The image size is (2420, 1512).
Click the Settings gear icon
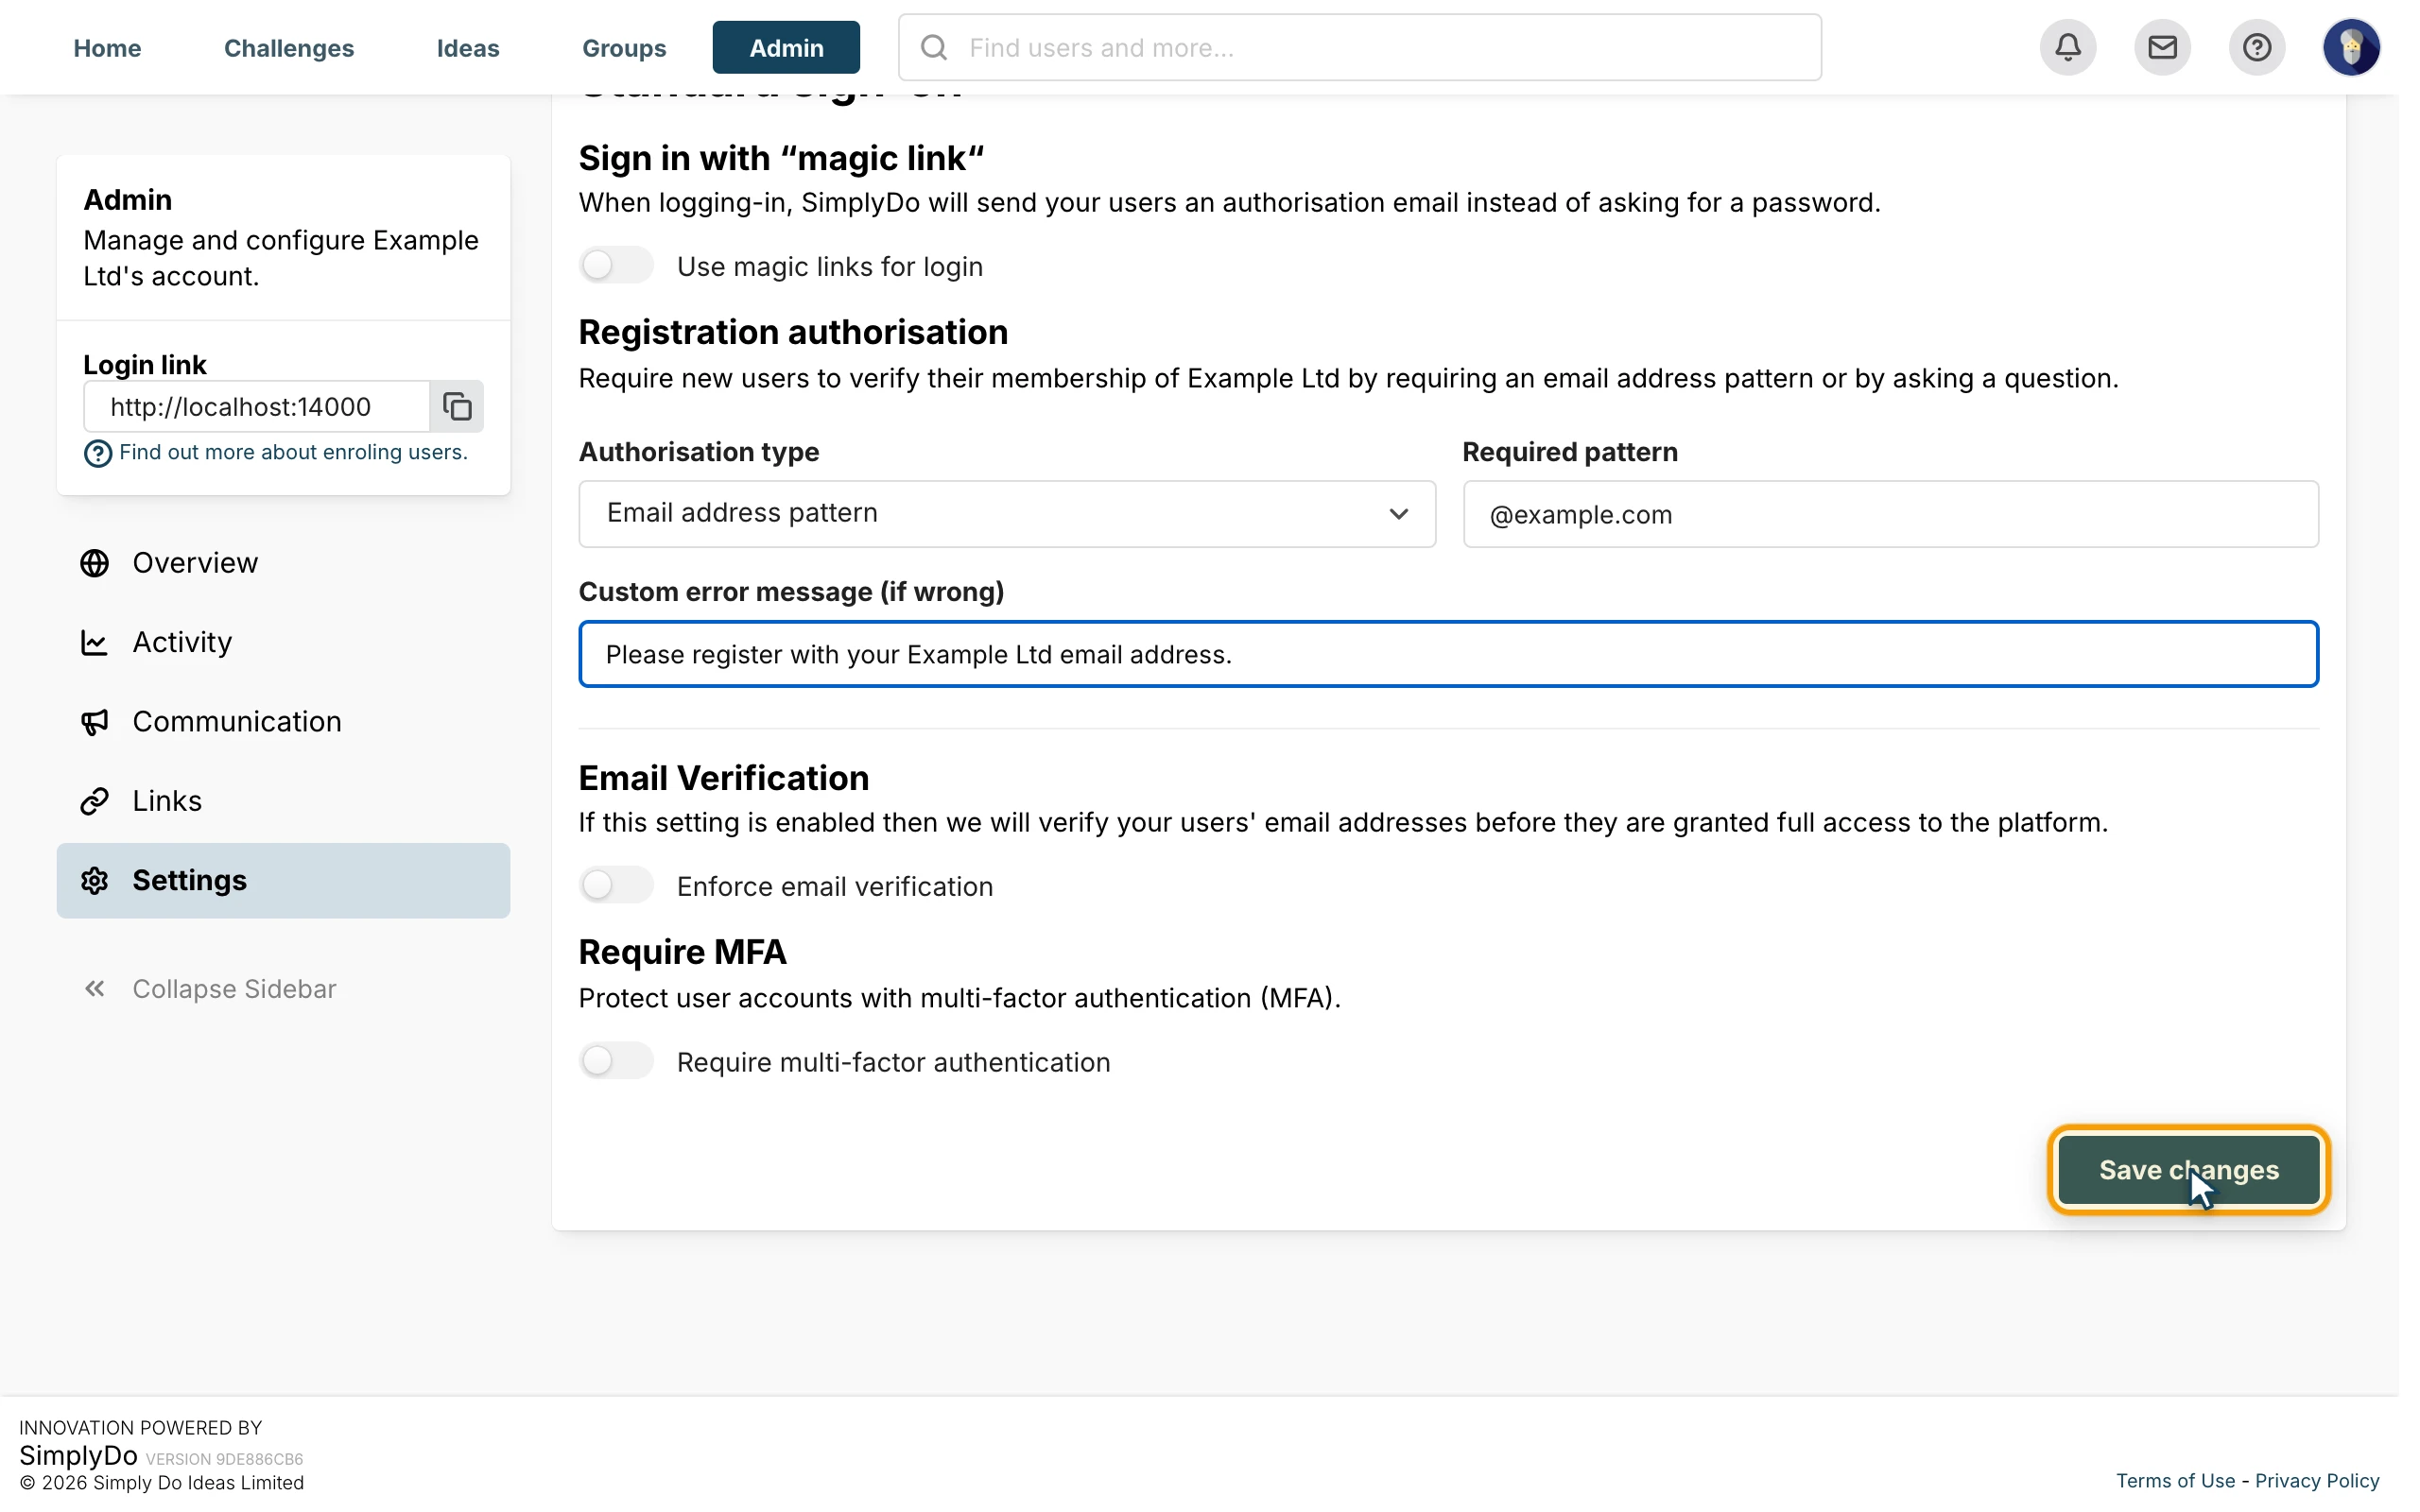point(95,880)
